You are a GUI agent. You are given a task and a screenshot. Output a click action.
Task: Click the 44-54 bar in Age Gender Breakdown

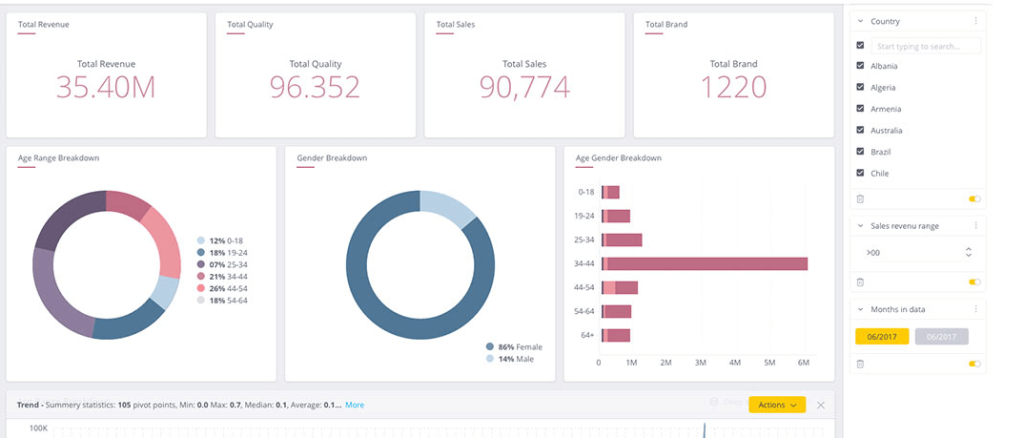coord(620,288)
